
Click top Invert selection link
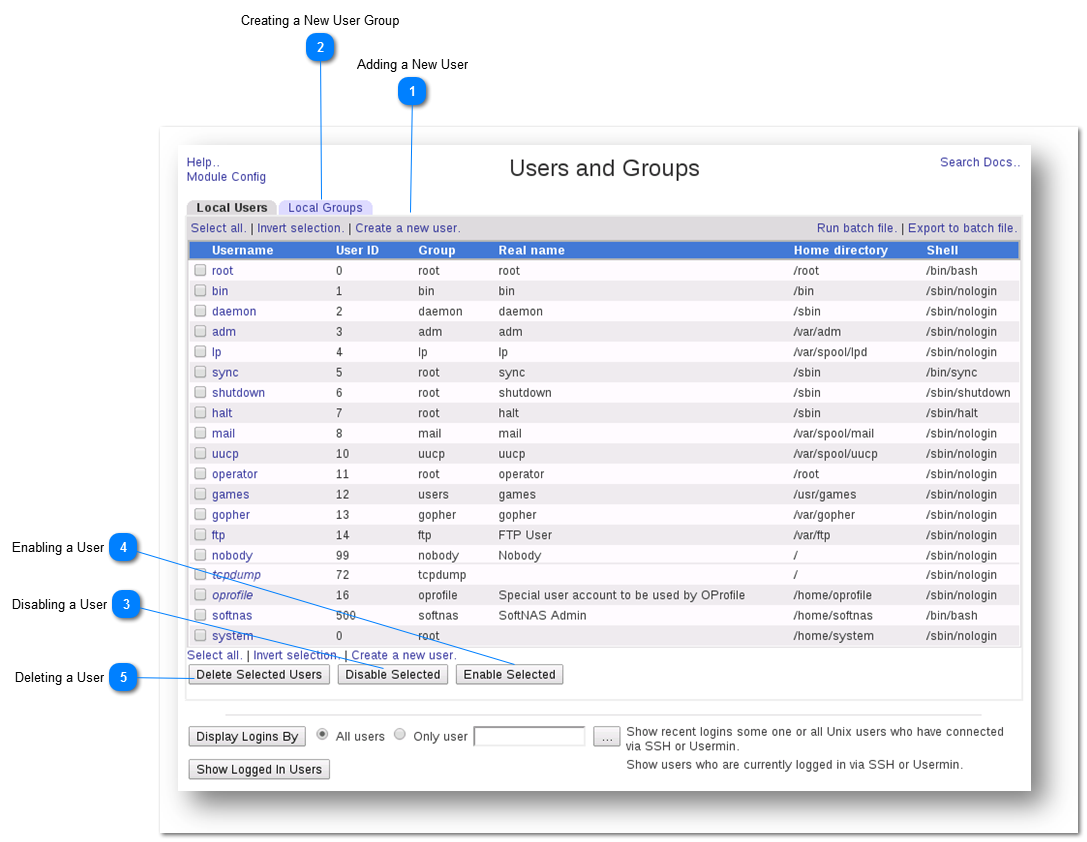click(x=301, y=228)
